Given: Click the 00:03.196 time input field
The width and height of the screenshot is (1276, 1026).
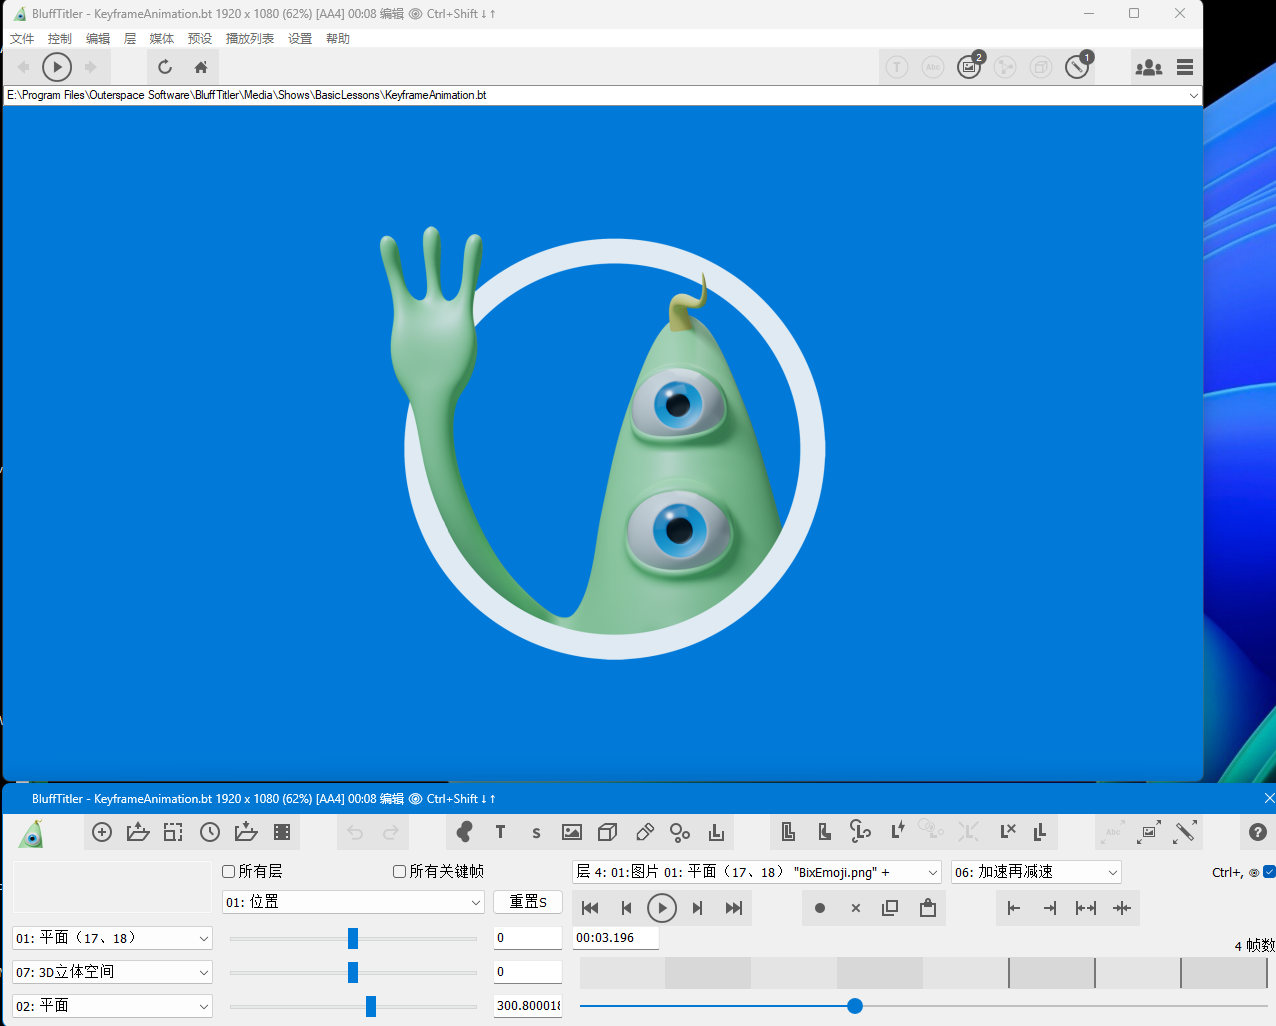Looking at the screenshot, I should [615, 938].
